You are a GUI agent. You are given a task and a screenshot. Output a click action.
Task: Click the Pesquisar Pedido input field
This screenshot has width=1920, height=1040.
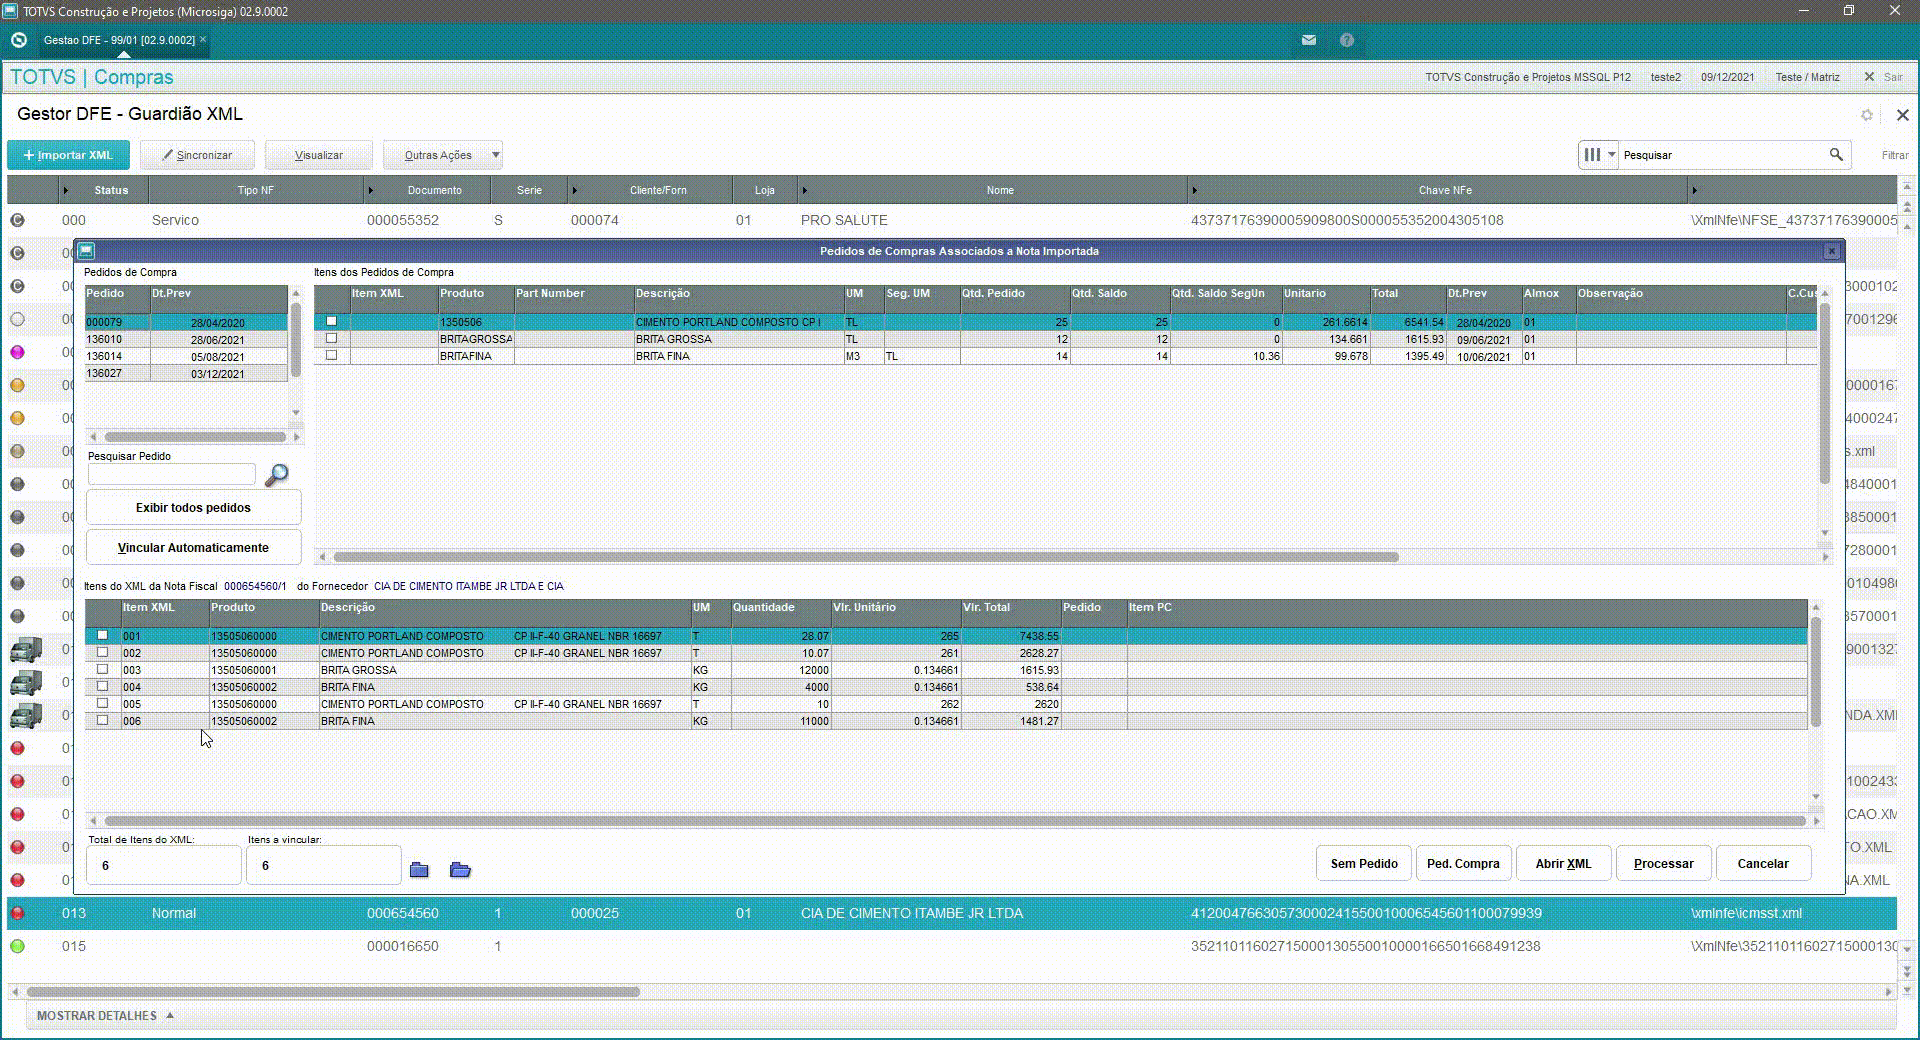(171, 475)
